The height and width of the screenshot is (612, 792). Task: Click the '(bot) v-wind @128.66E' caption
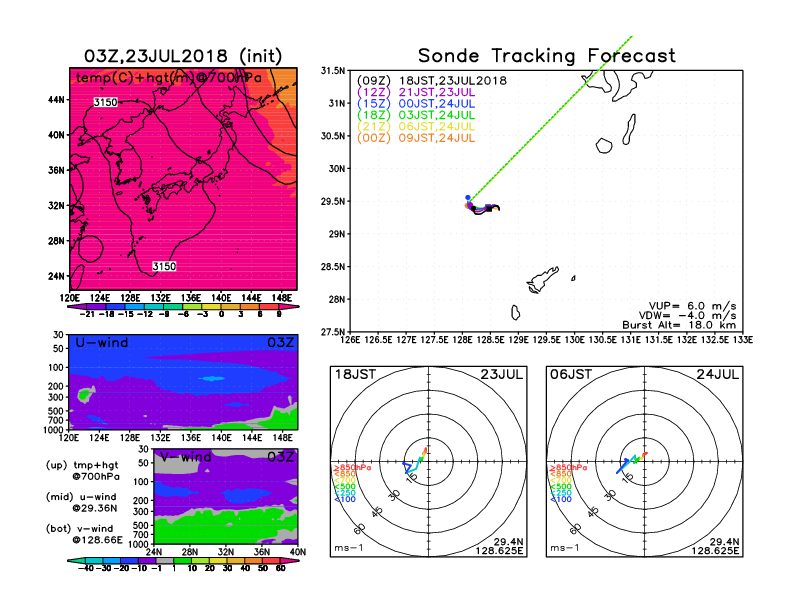pyautogui.click(x=84, y=534)
